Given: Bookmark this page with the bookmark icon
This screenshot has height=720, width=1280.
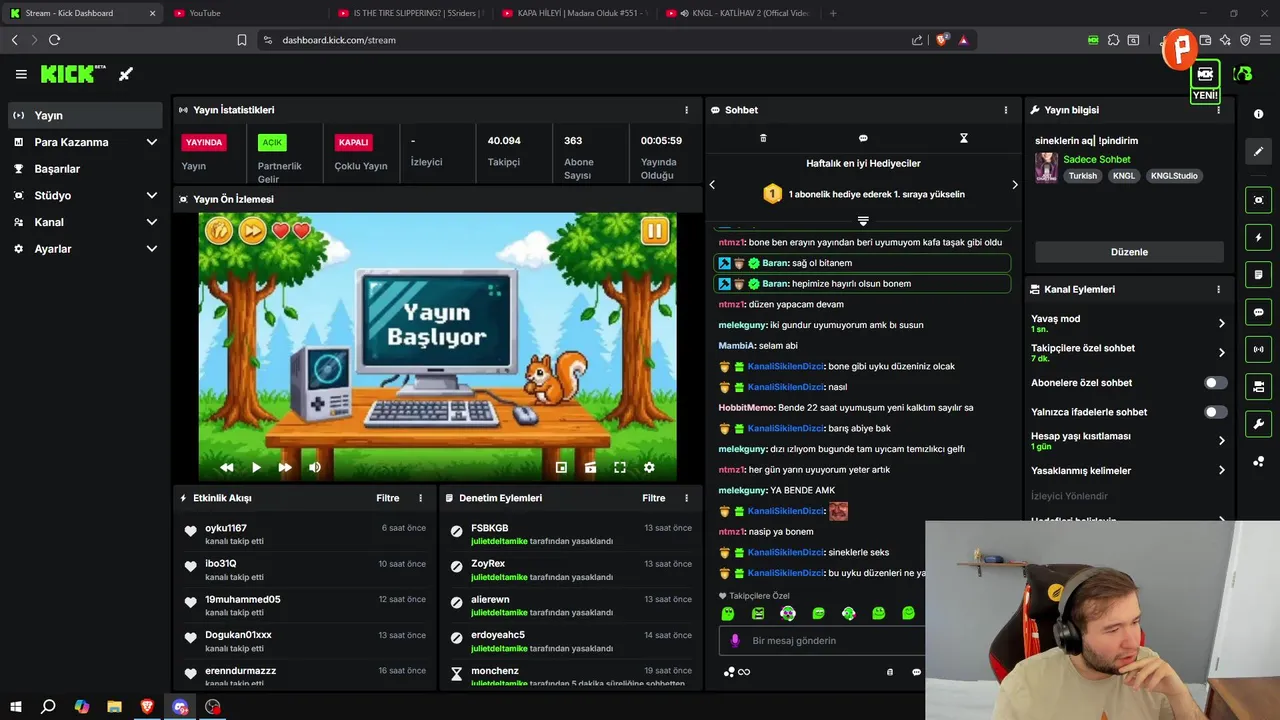Looking at the screenshot, I should (242, 40).
